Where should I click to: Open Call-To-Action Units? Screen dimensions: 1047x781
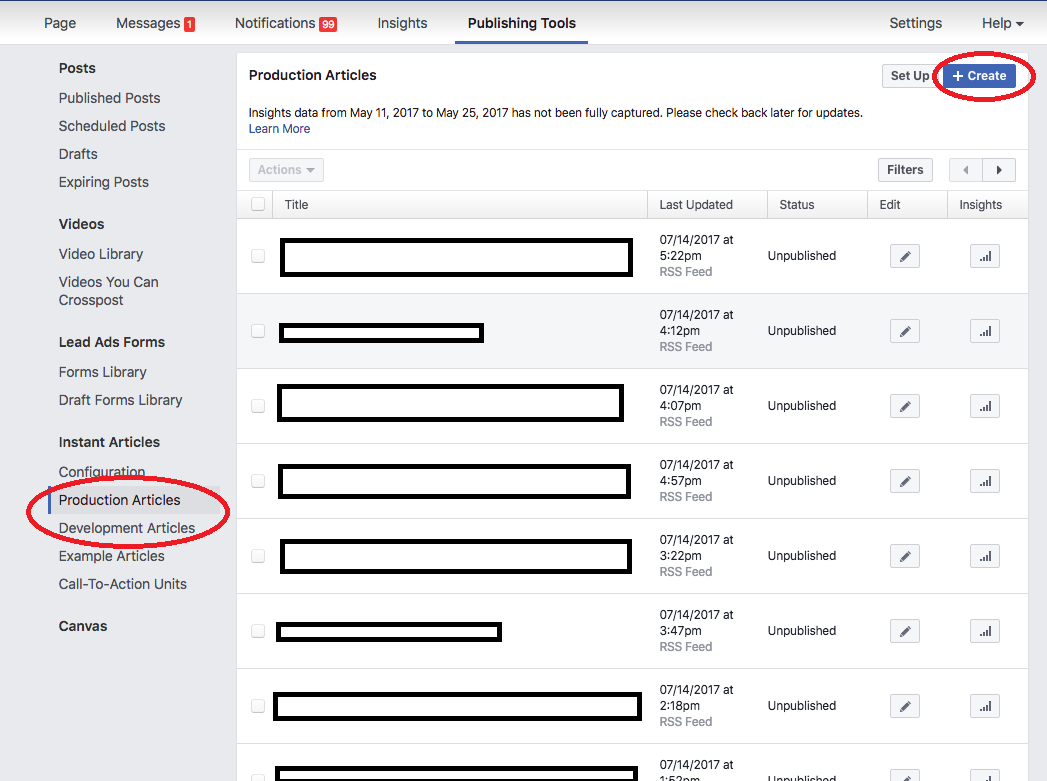[x=123, y=584]
